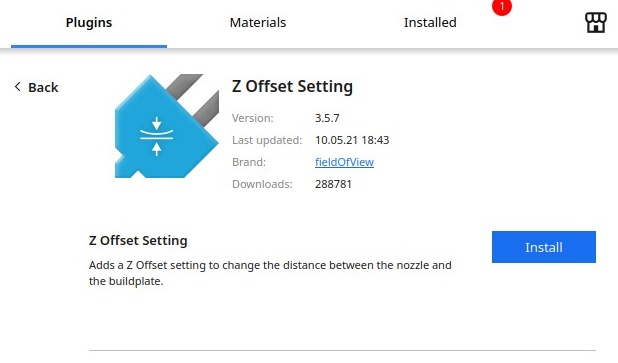Click the Last updated label
This screenshot has width=618, height=363.
click(x=267, y=140)
